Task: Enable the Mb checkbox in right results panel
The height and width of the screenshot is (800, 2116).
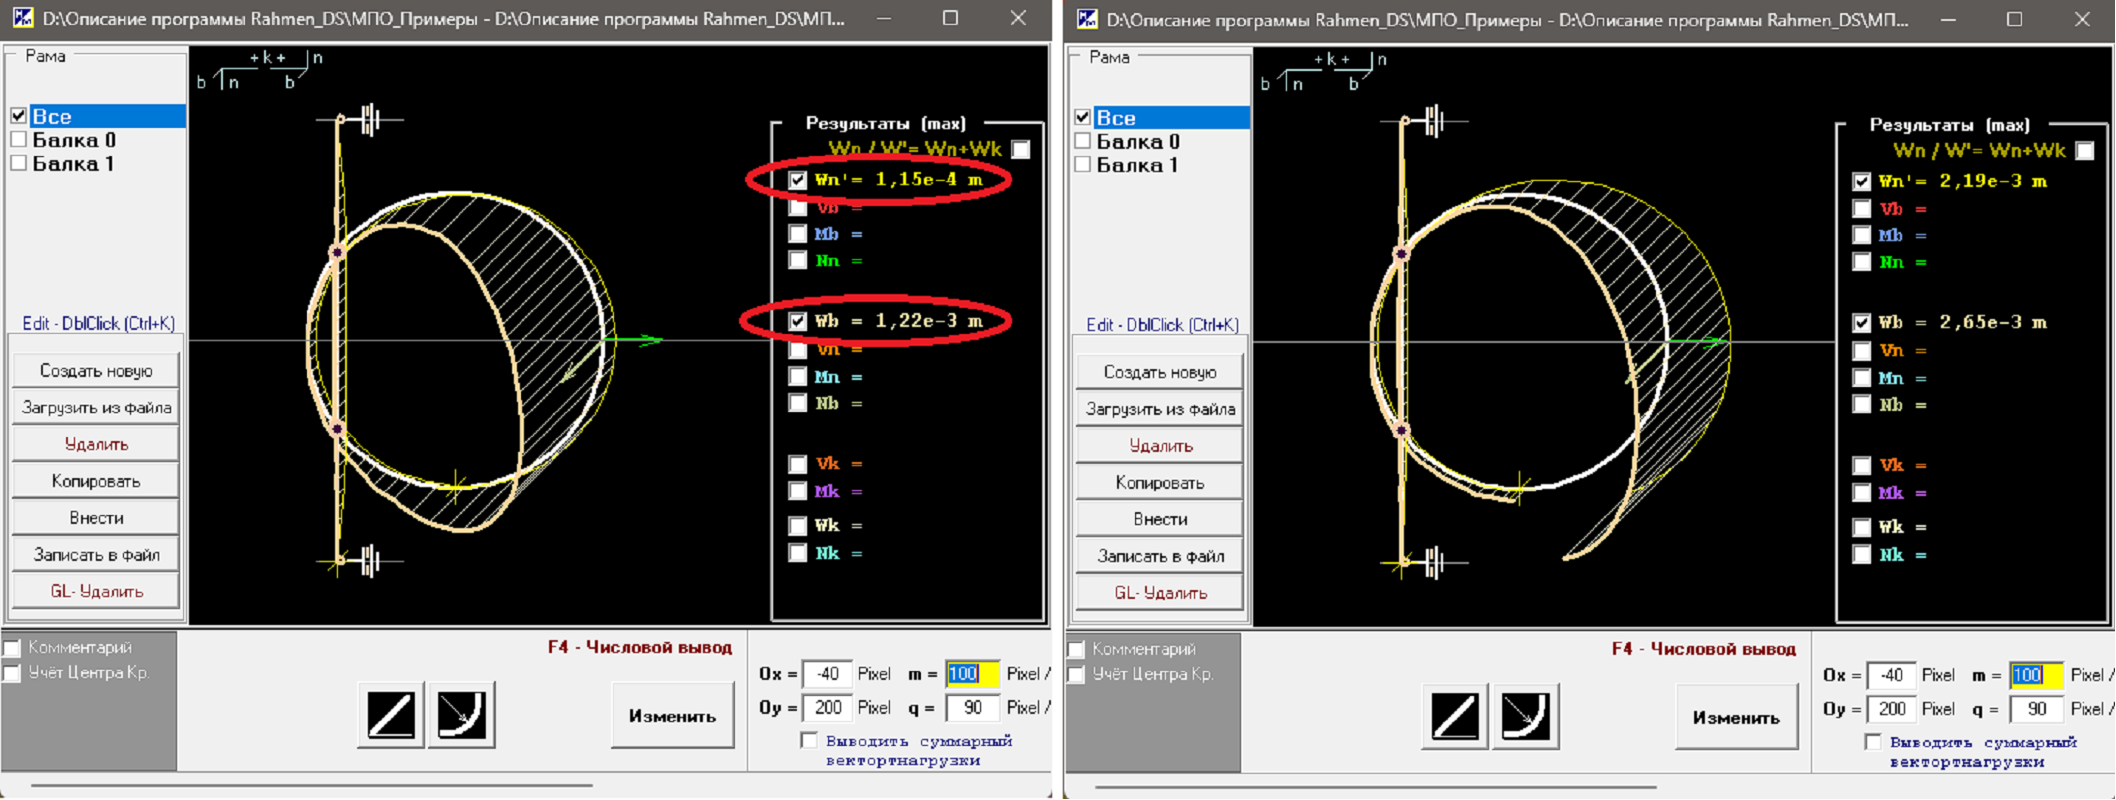Action: pyautogui.click(x=1861, y=235)
